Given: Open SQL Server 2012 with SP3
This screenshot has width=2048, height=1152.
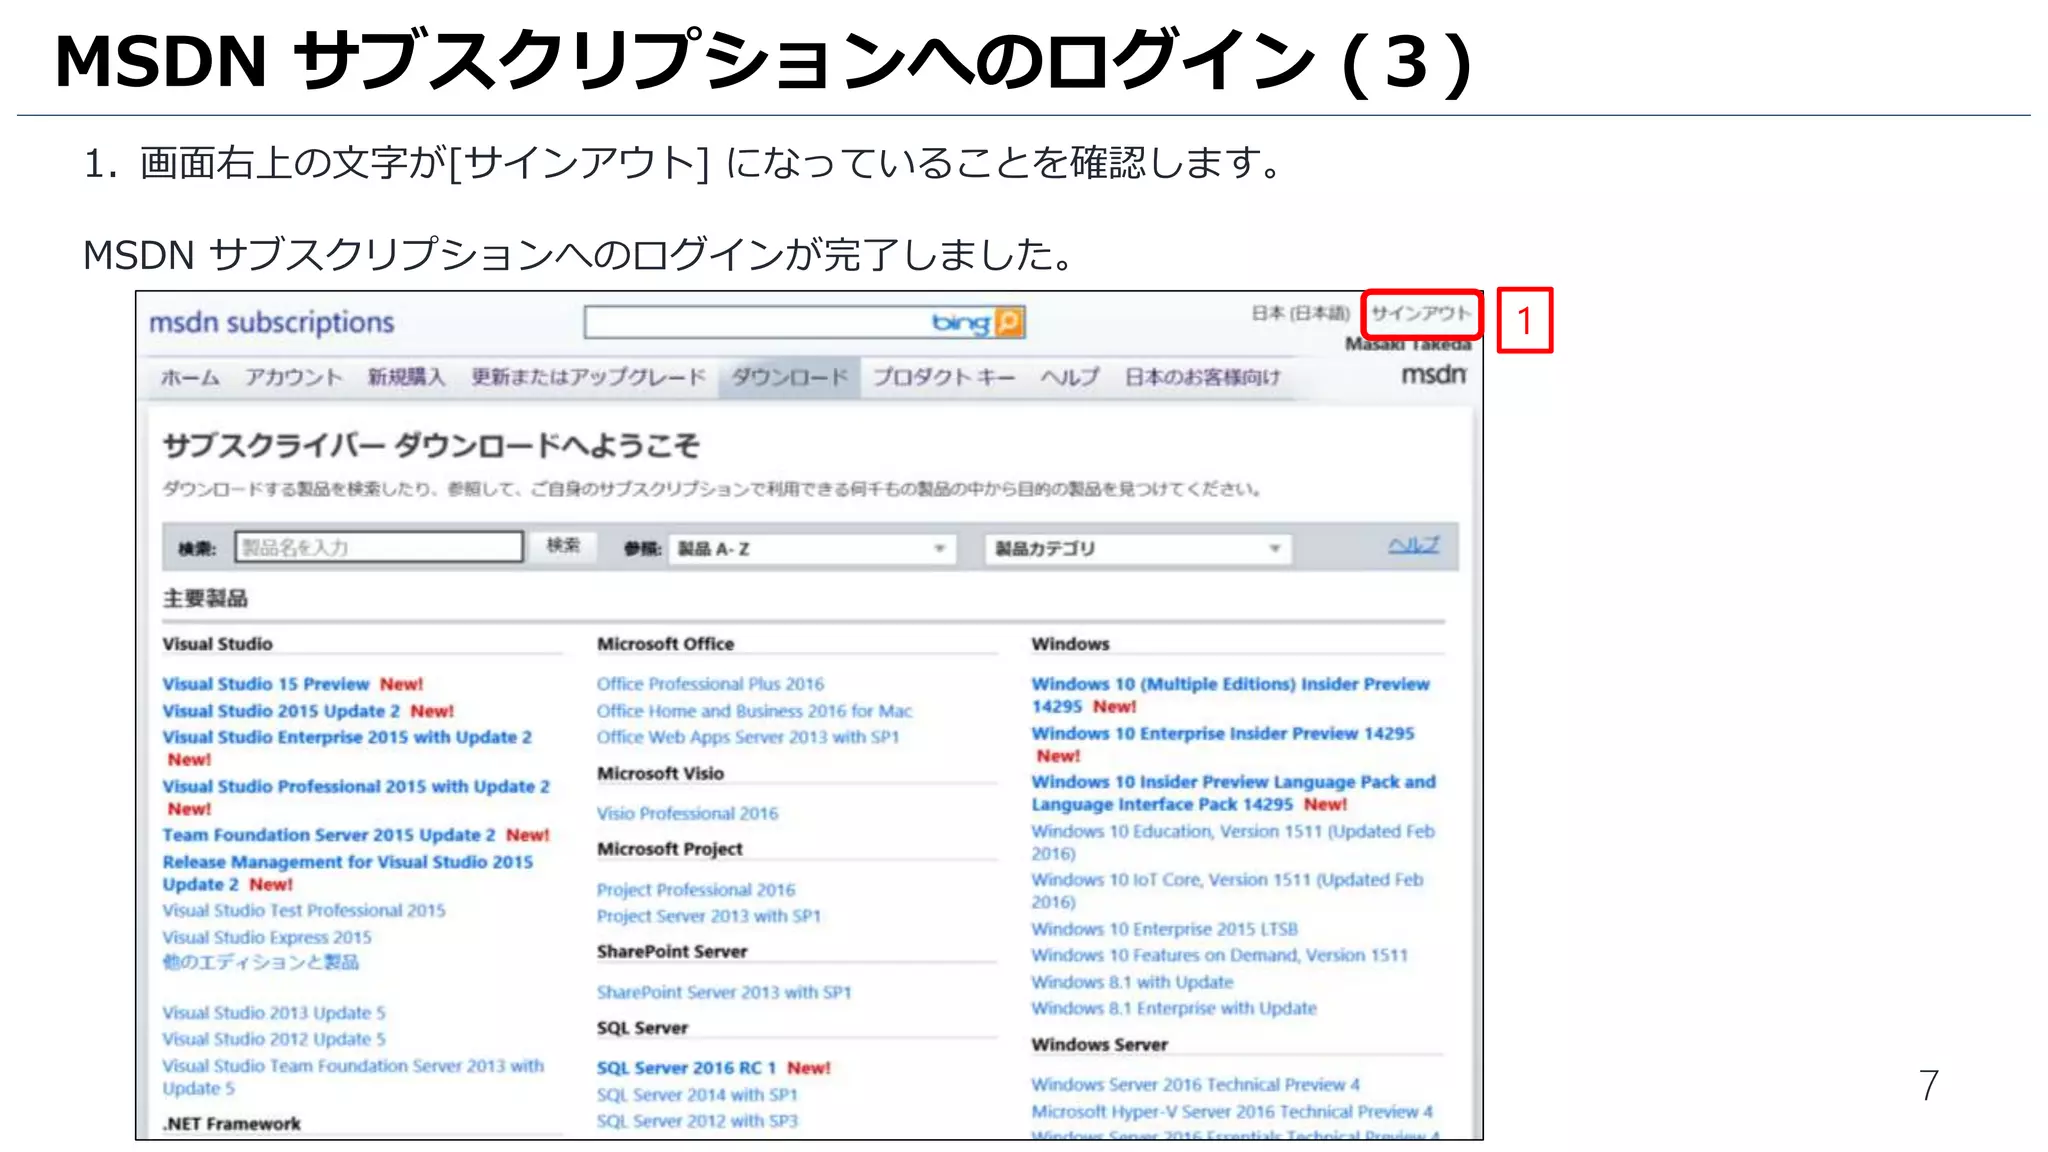Looking at the screenshot, I should point(697,1121).
